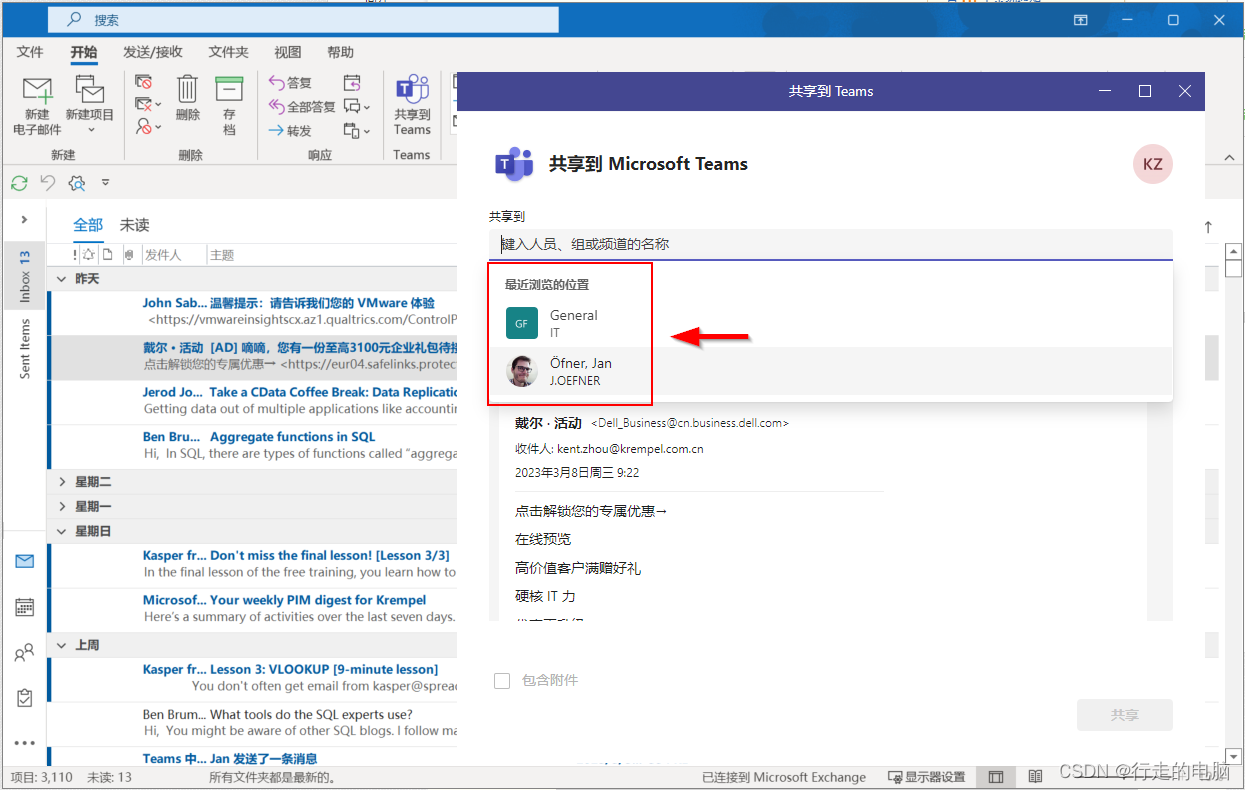Viewport: 1245px width, 790px height.
Task: Show the Unread (未读) message filter
Action: tap(134, 225)
